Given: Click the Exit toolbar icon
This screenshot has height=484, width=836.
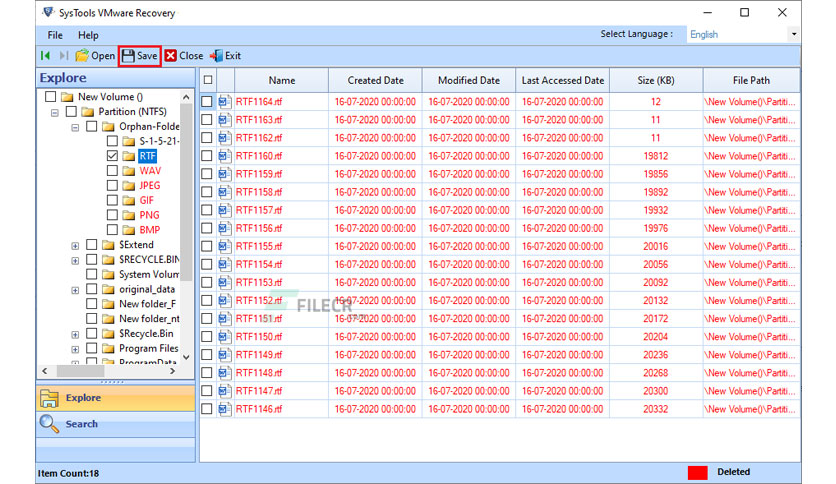Looking at the screenshot, I should [216, 55].
